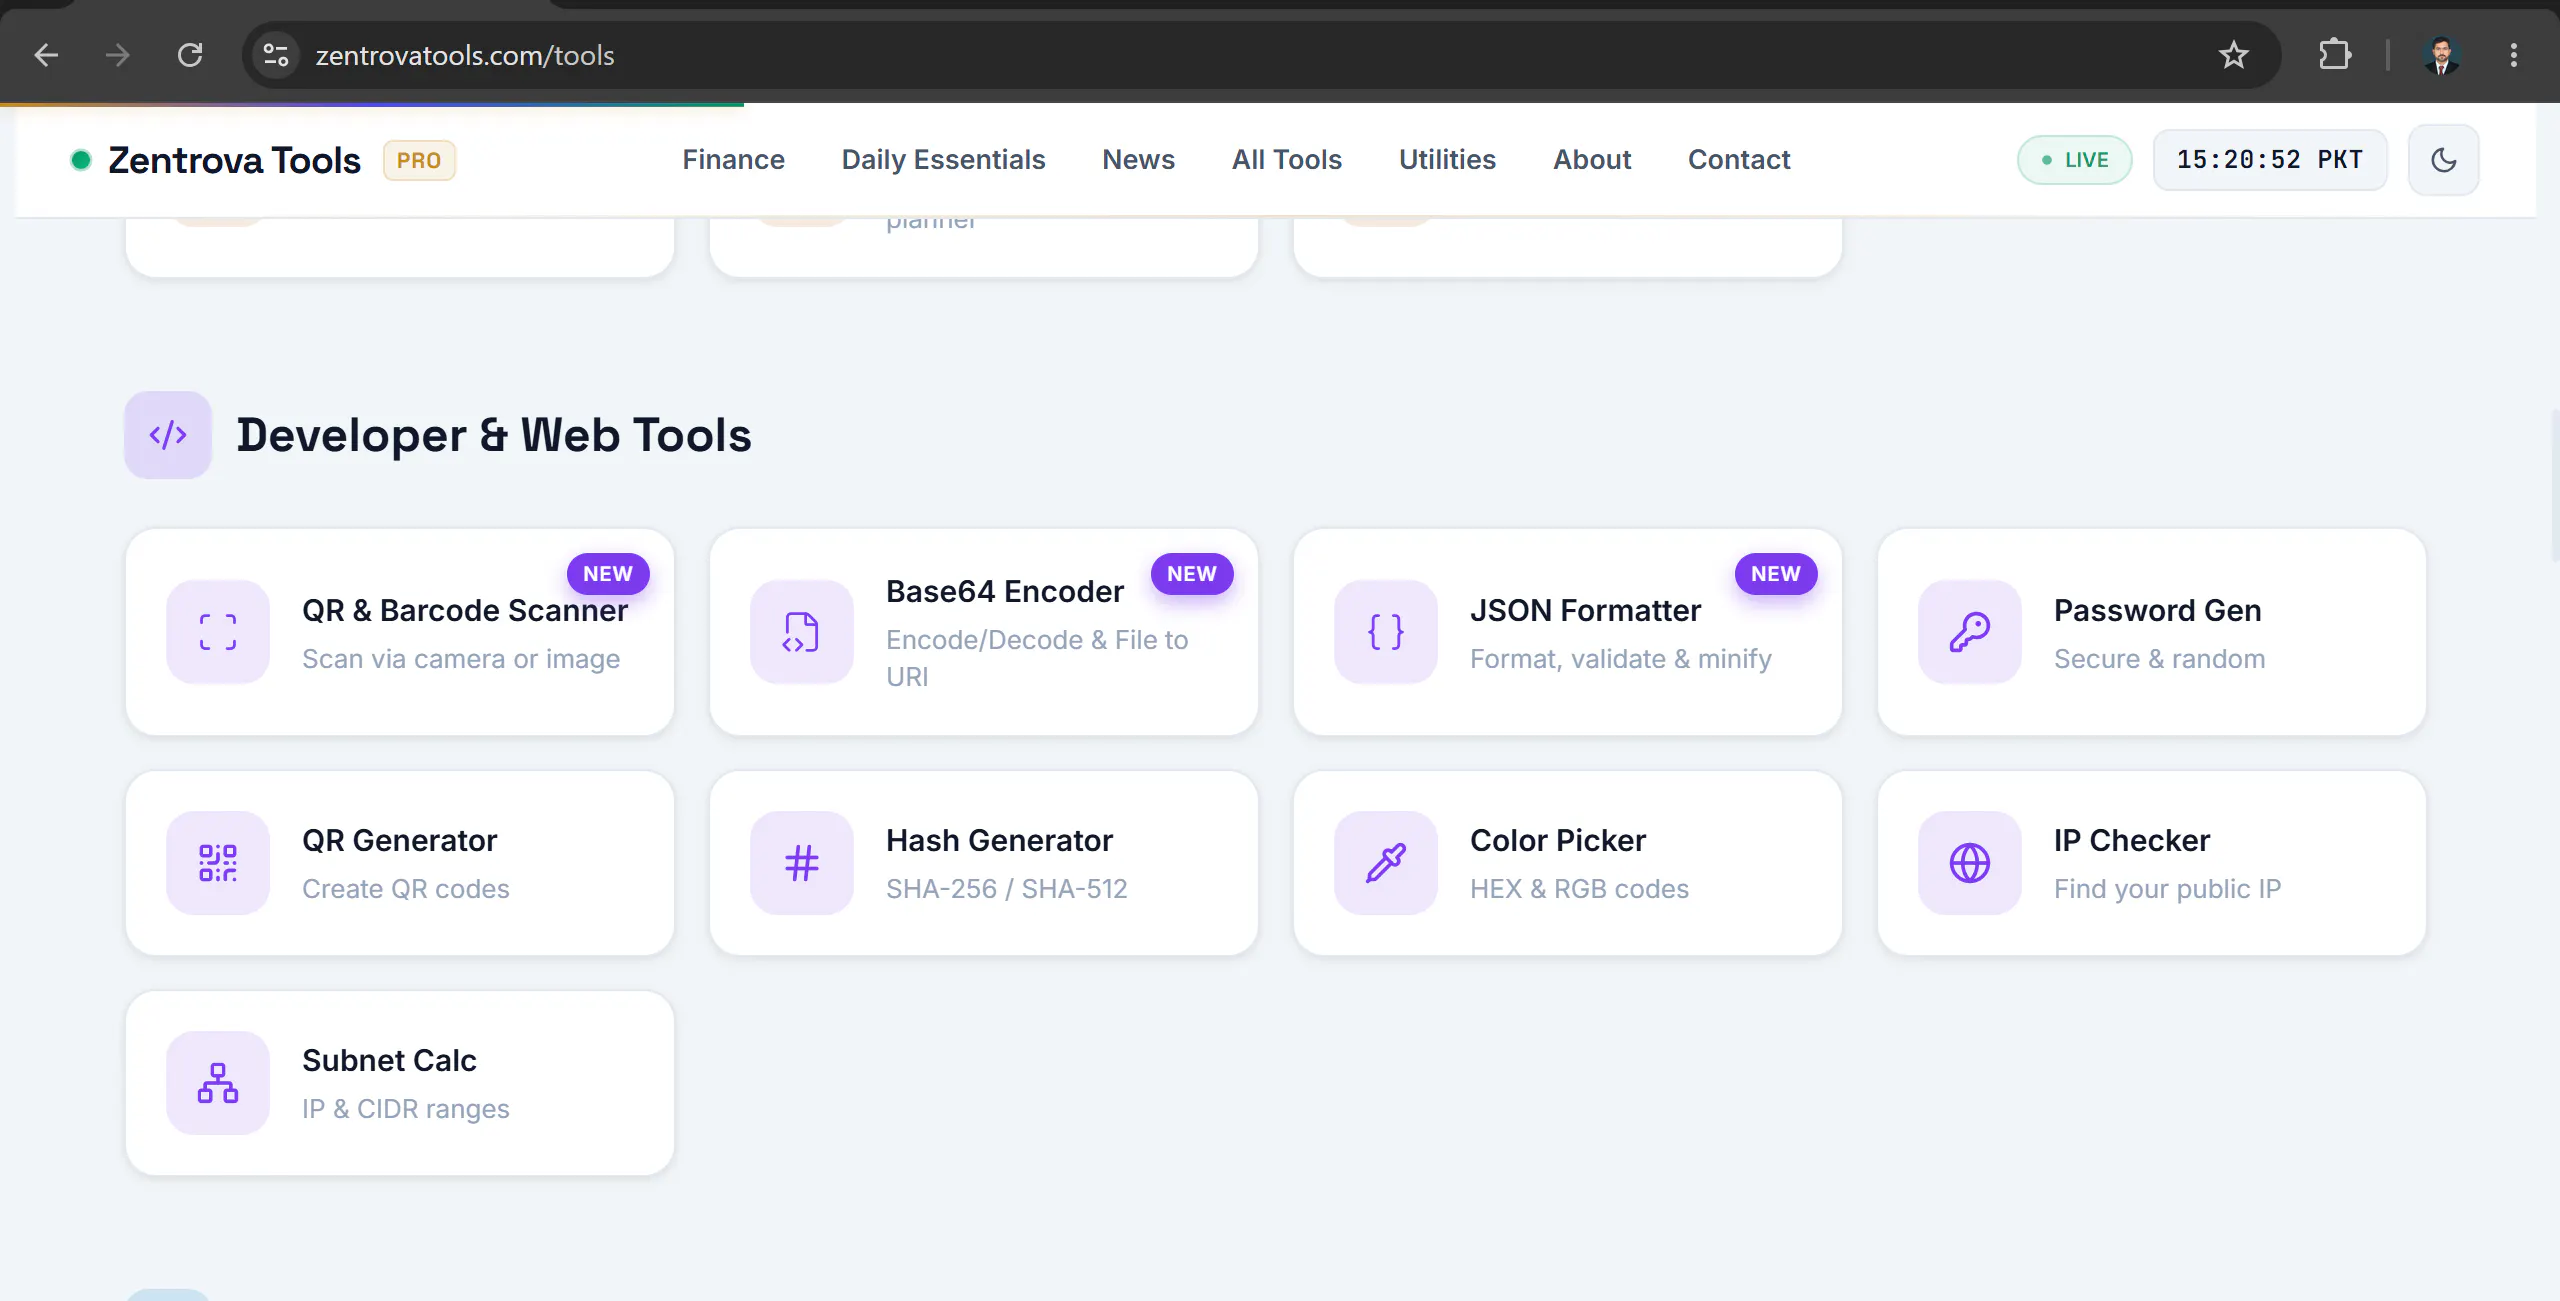The height and width of the screenshot is (1301, 2560).
Task: Click the Subnet Calc network icon
Action: tap(218, 1083)
